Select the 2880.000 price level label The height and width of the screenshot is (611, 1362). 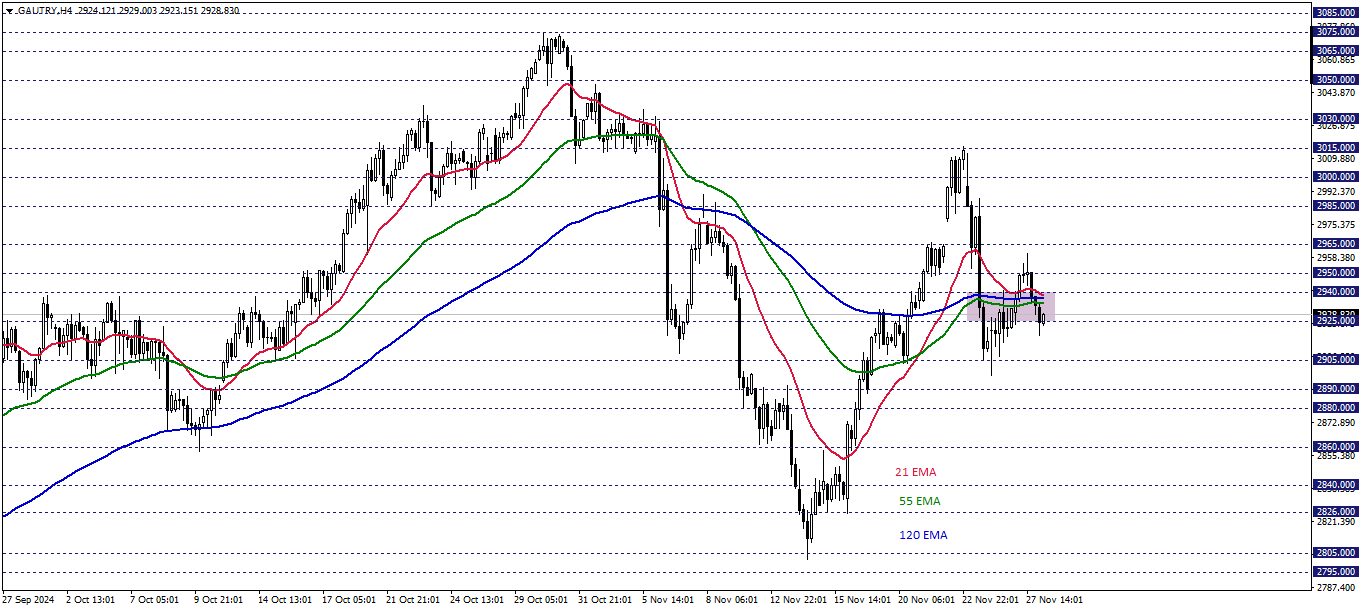pos(1335,408)
